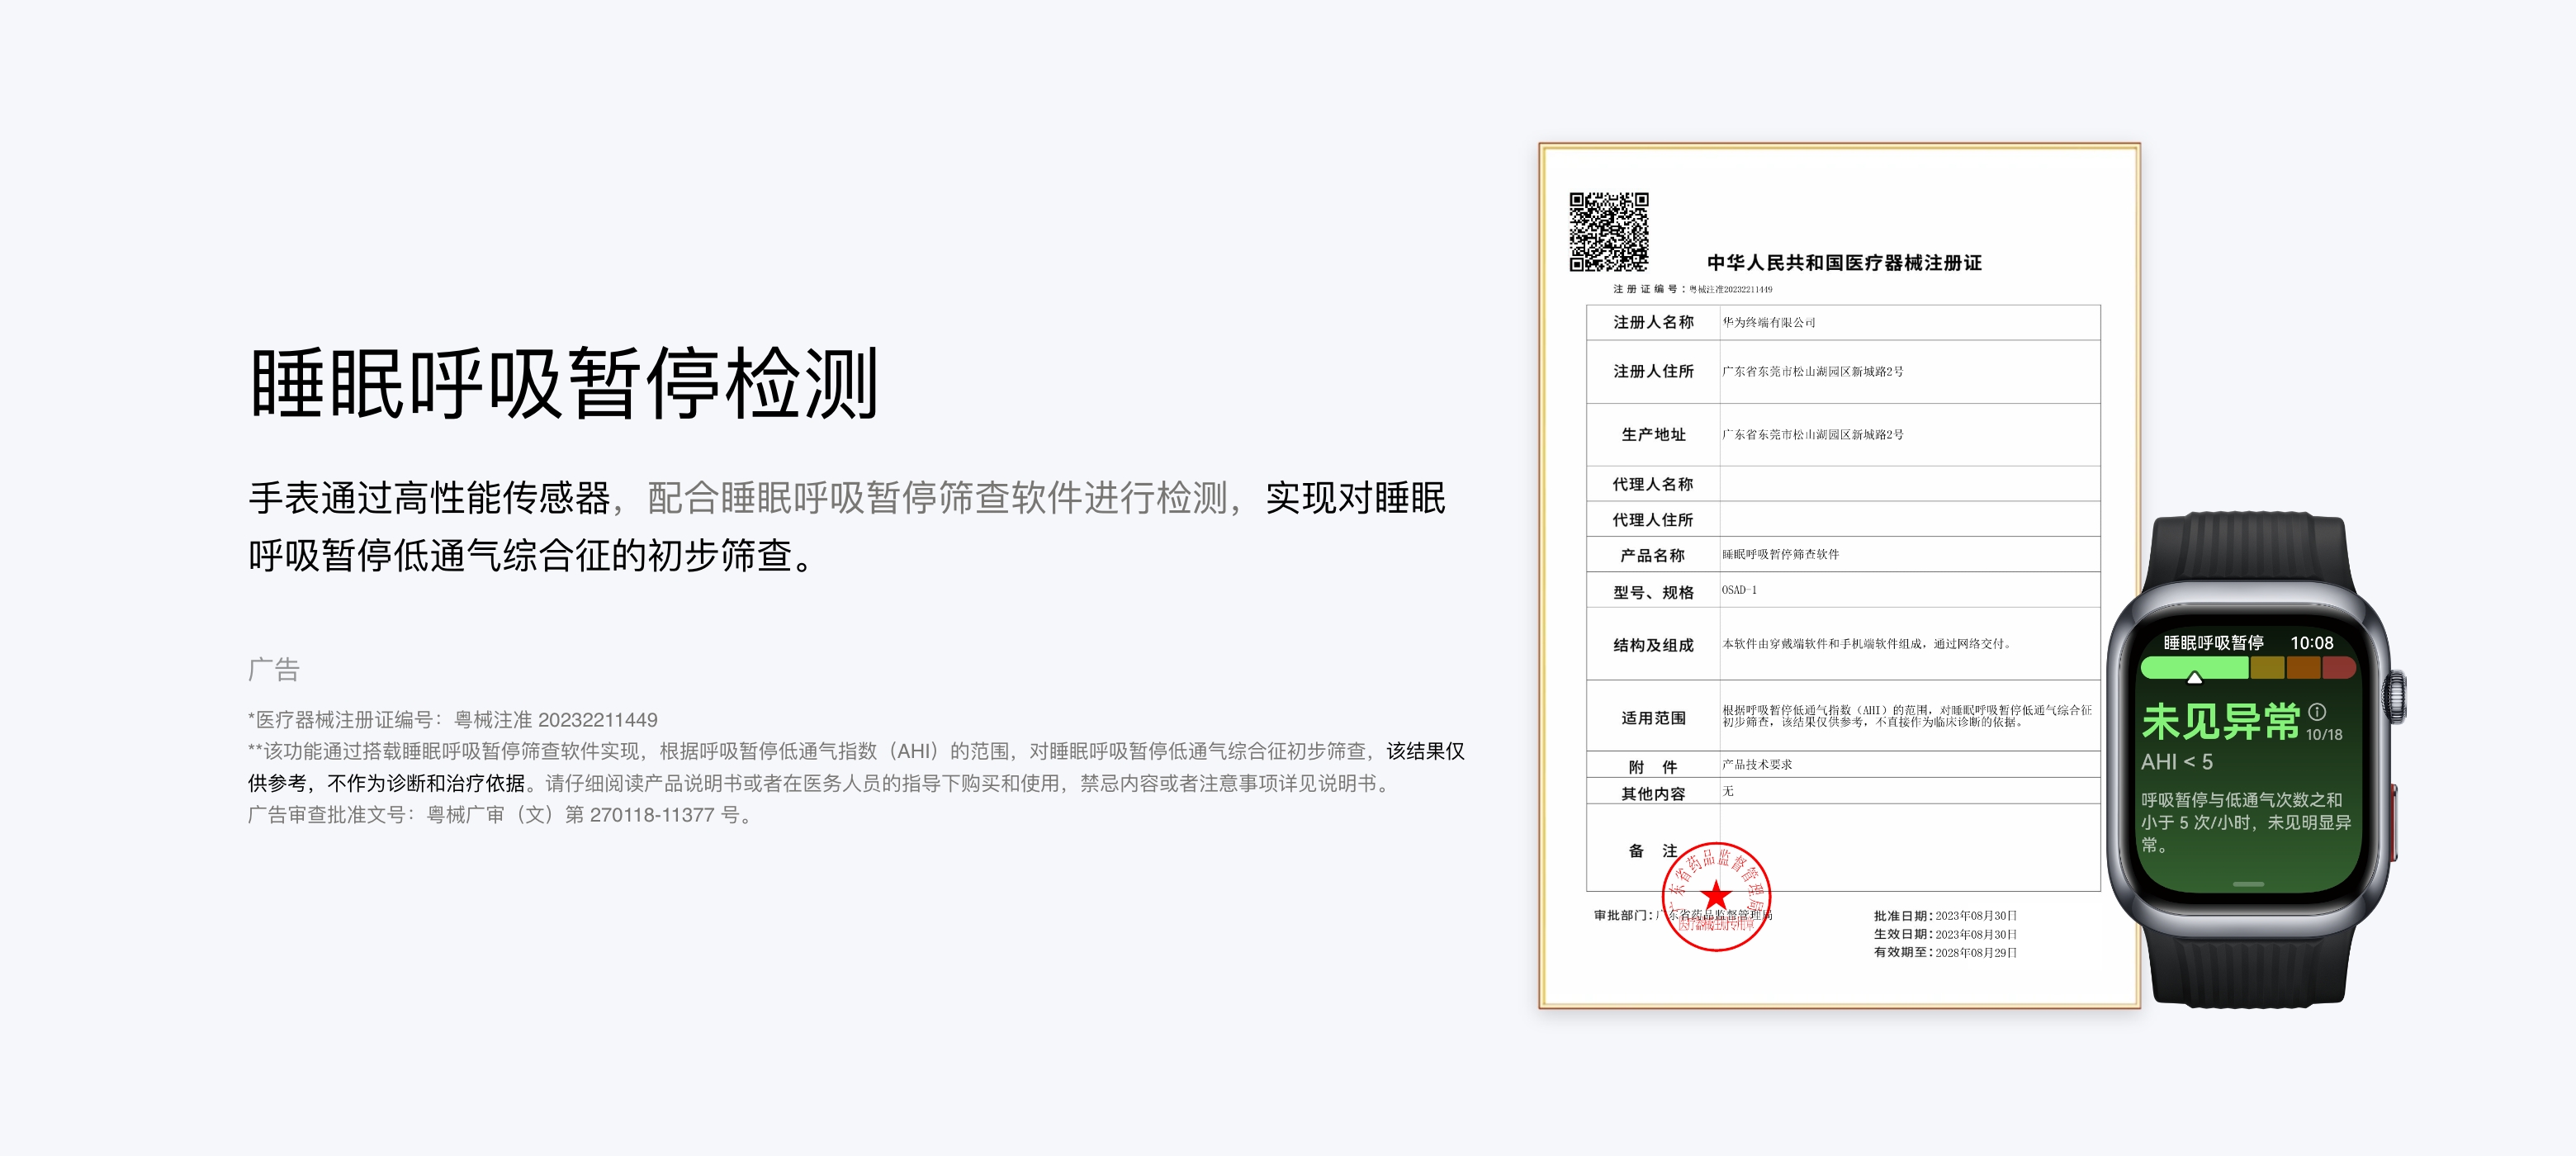Screen dimensions: 2576x1156
Task: Tap the red segment of the AHI scale
Action: tap(2338, 667)
